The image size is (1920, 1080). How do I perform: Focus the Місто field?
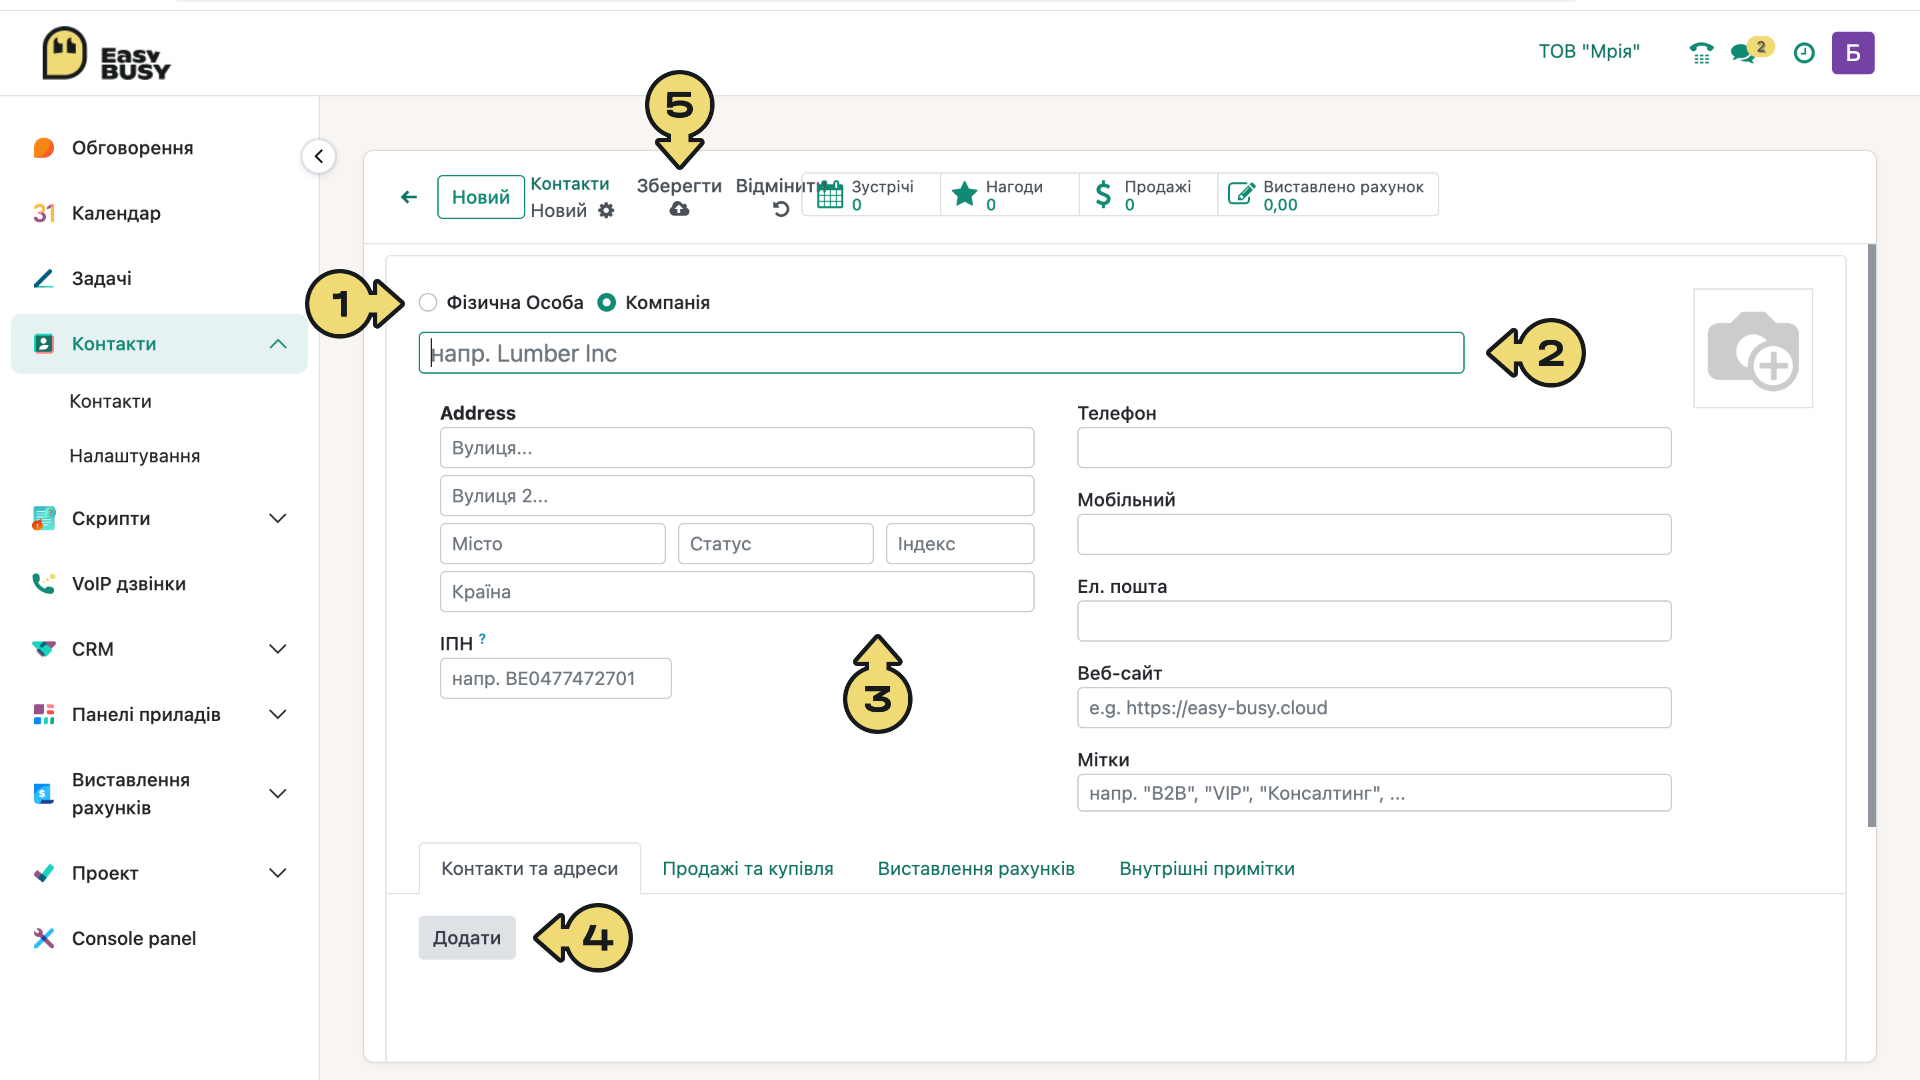pyautogui.click(x=553, y=544)
